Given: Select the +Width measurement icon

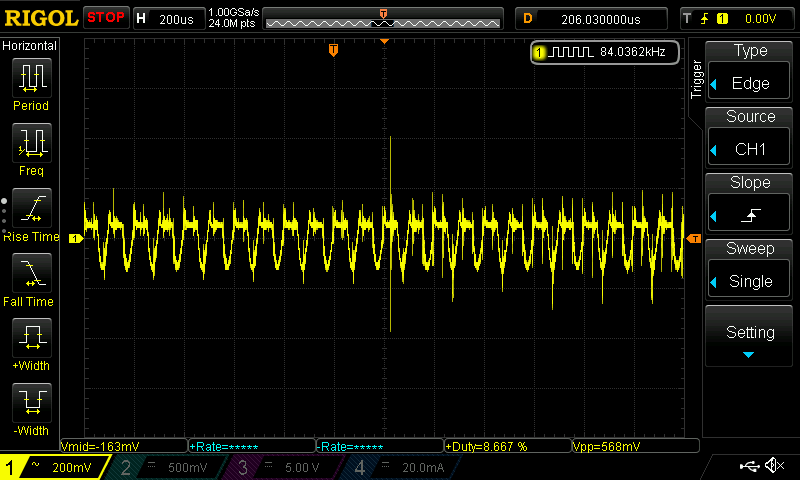Looking at the screenshot, I should [x=32, y=337].
